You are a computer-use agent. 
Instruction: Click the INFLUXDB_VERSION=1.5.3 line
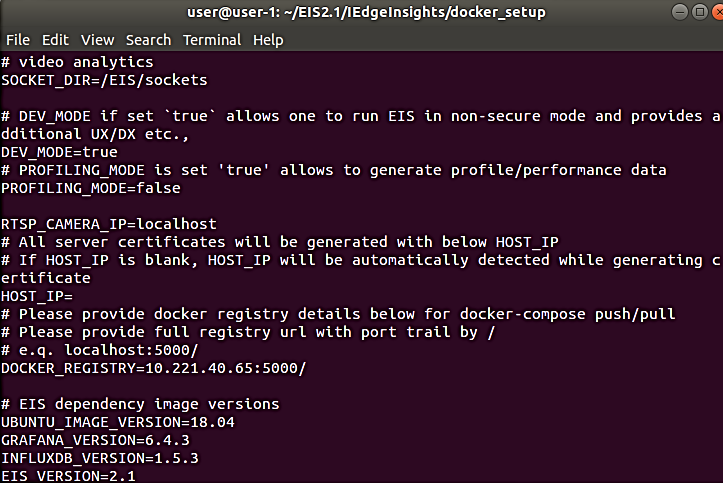pos(99,458)
